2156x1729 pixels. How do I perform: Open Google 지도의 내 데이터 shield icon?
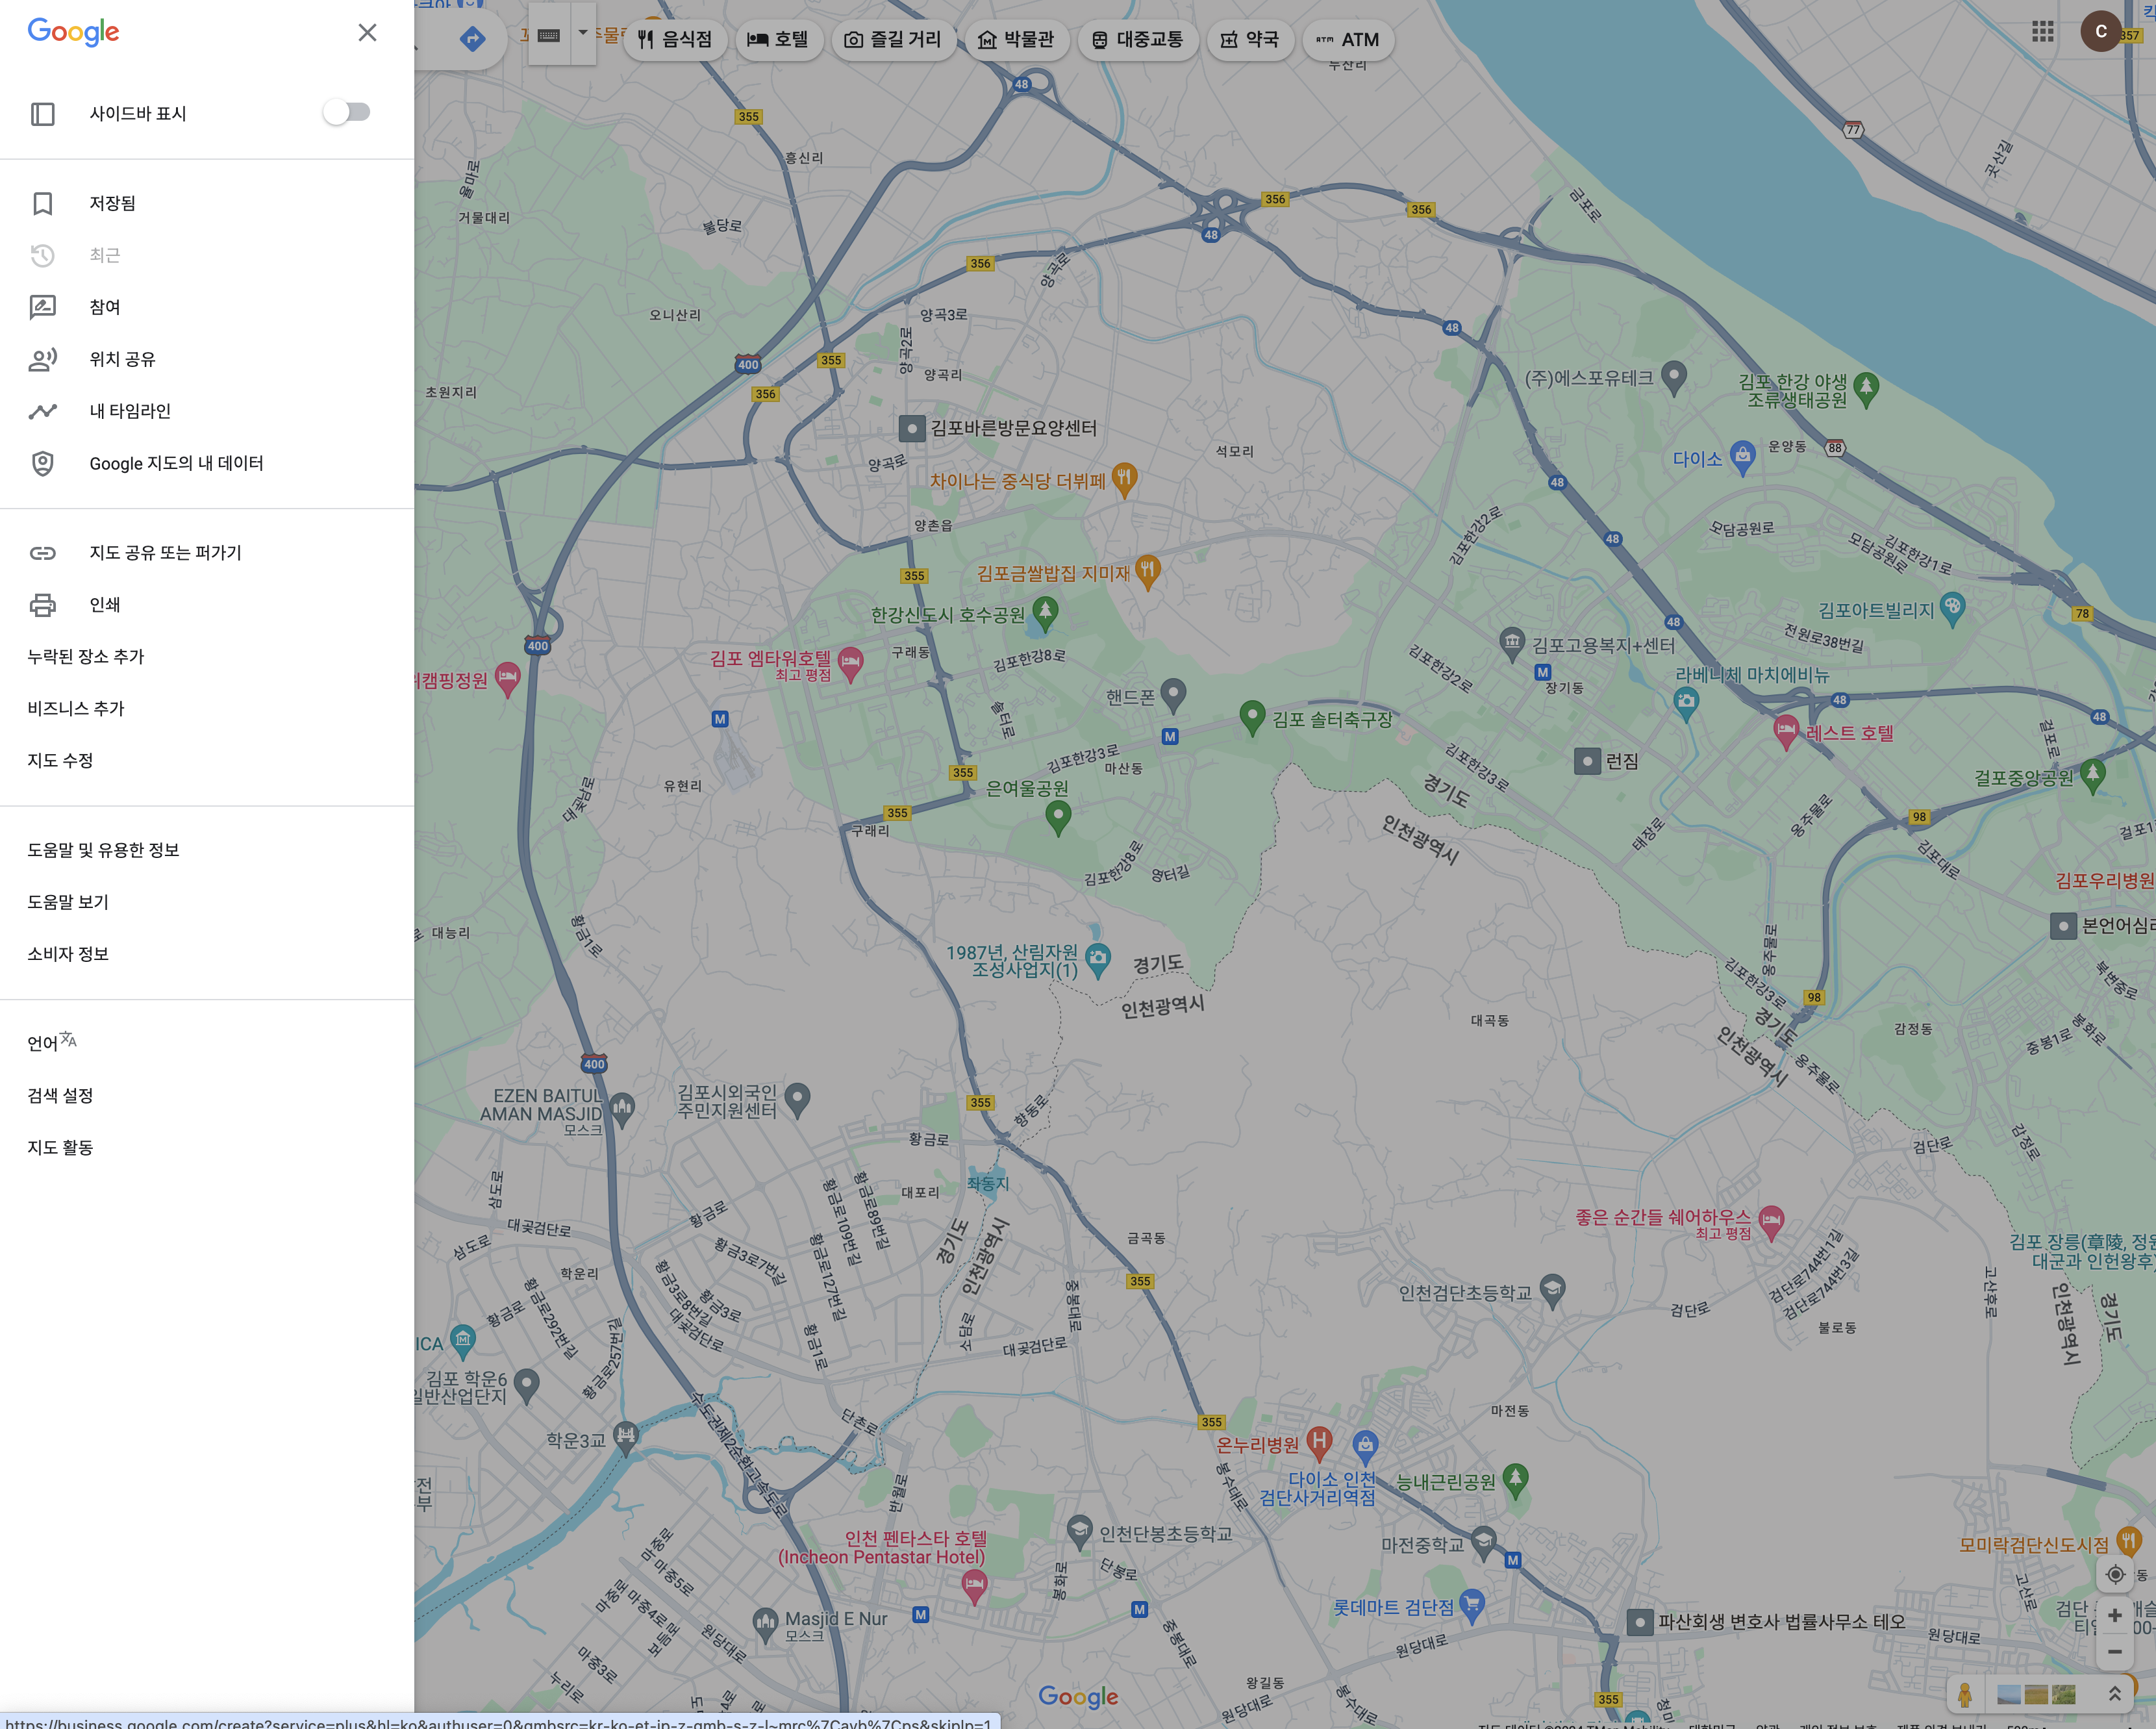42,463
